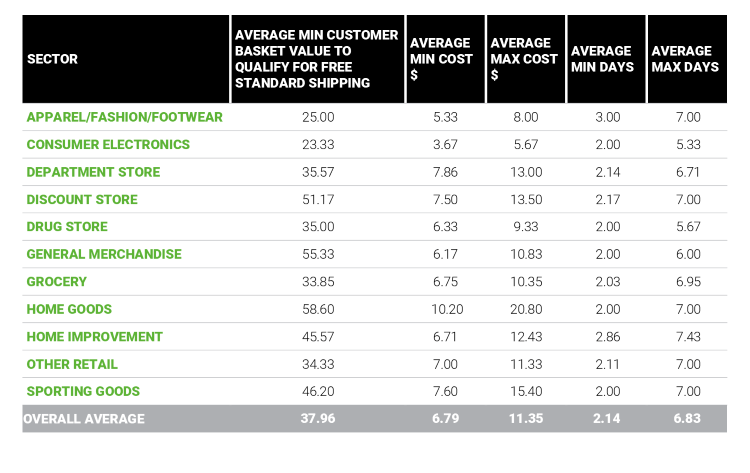Click the General Merchandise sector label
Image resolution: width=750 pixels, height=473 pixels.
[104, 254]
